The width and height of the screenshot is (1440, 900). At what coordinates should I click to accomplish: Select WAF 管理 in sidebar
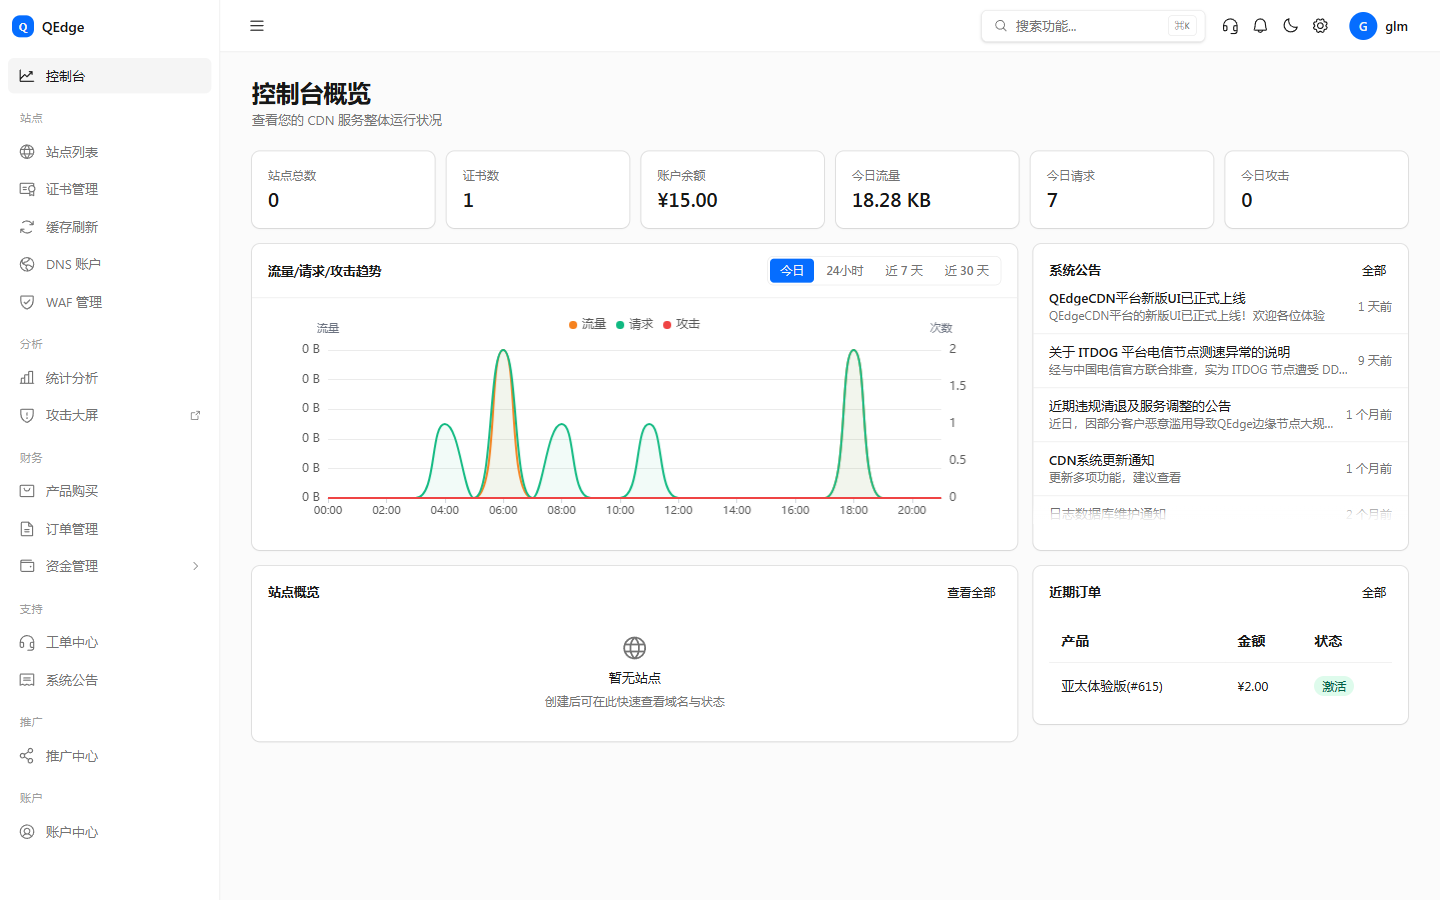(110, 302)
